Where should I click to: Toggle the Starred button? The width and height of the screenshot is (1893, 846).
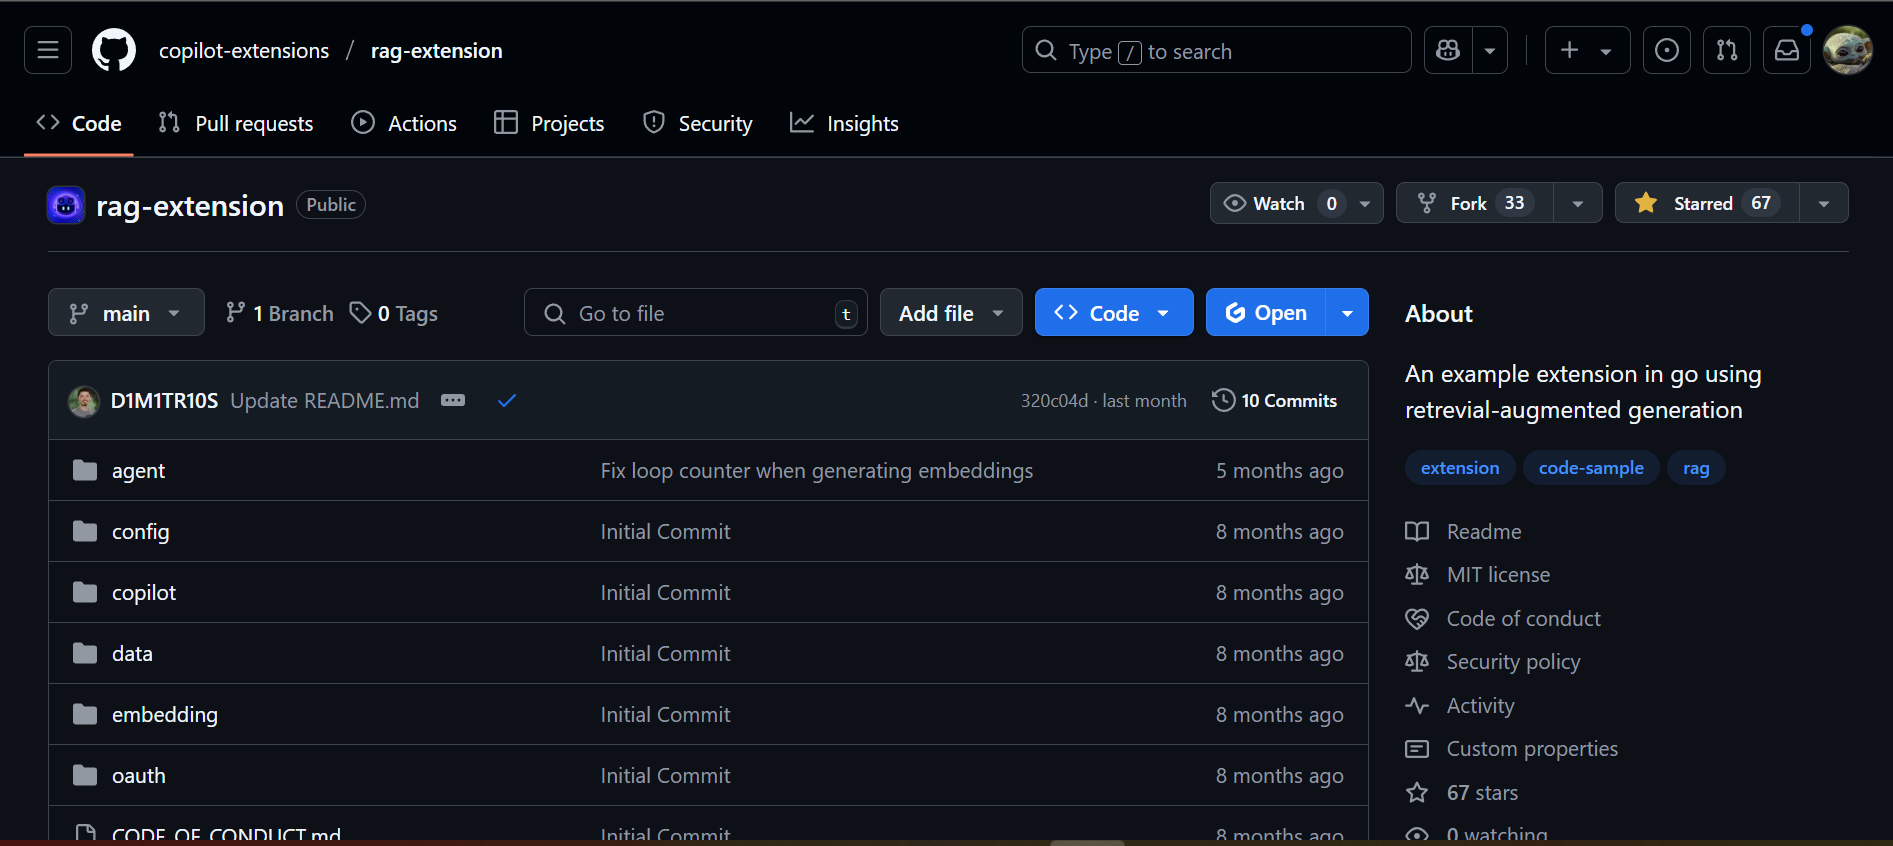pyautogui.click(x=1707, y=203)
